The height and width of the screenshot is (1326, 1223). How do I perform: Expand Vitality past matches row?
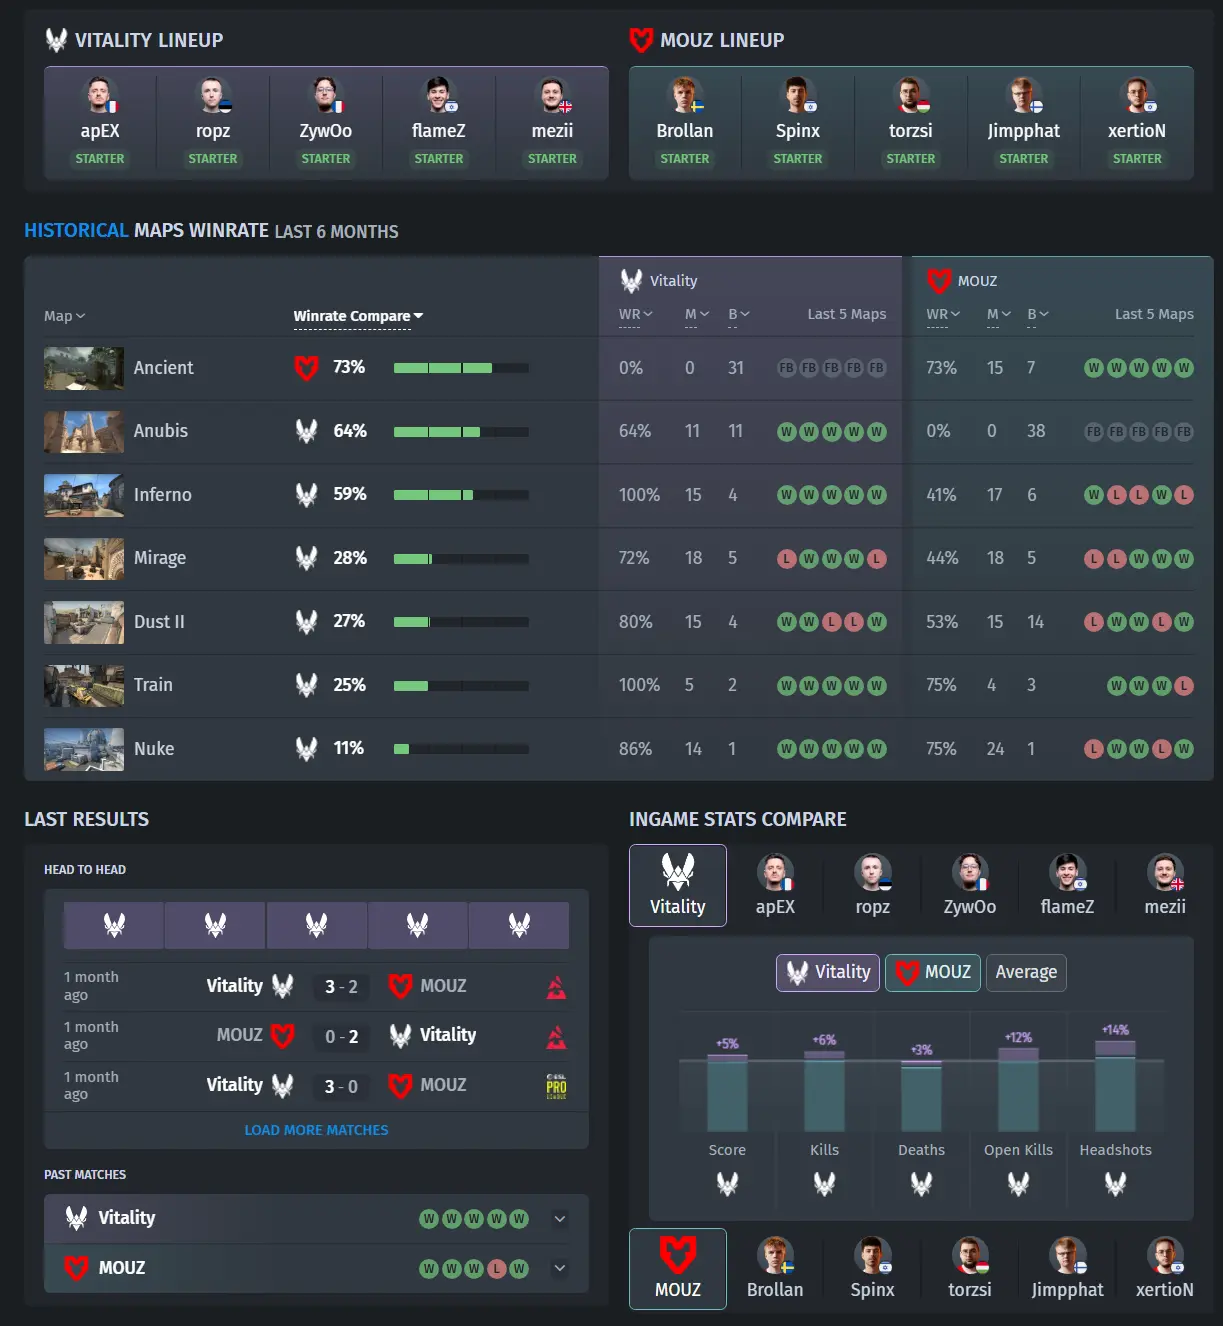[x=560, y=1218]
